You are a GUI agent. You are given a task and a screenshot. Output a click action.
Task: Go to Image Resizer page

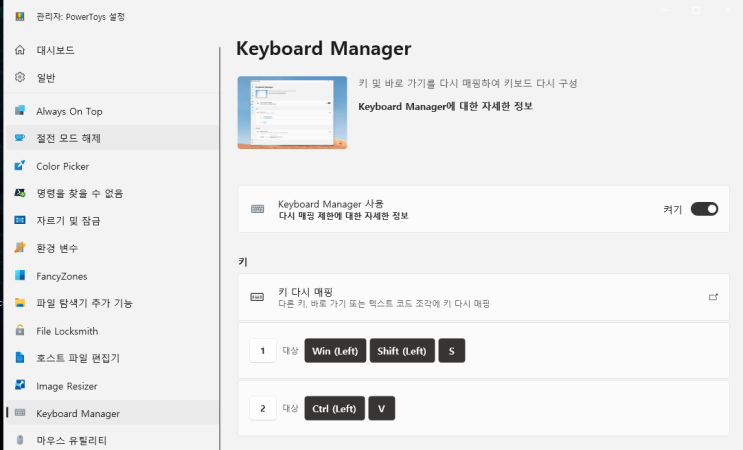112,386
